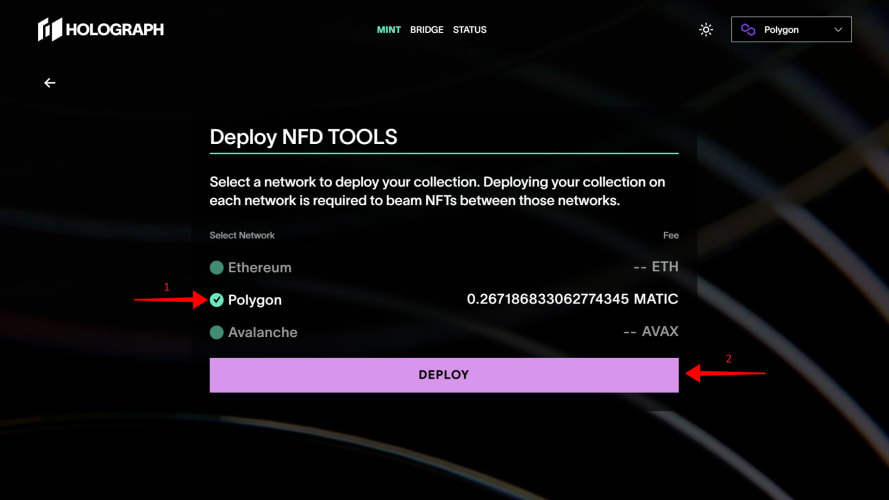889x500 pixels.
Task: Choose the Avalanche network radio button
Action: [x=217, y=332]
